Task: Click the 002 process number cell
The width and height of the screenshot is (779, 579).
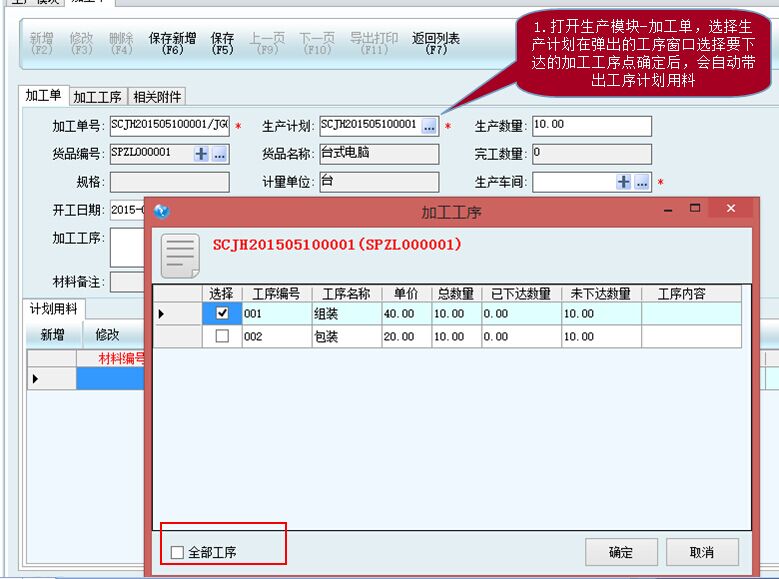Action: coord(277,336)
